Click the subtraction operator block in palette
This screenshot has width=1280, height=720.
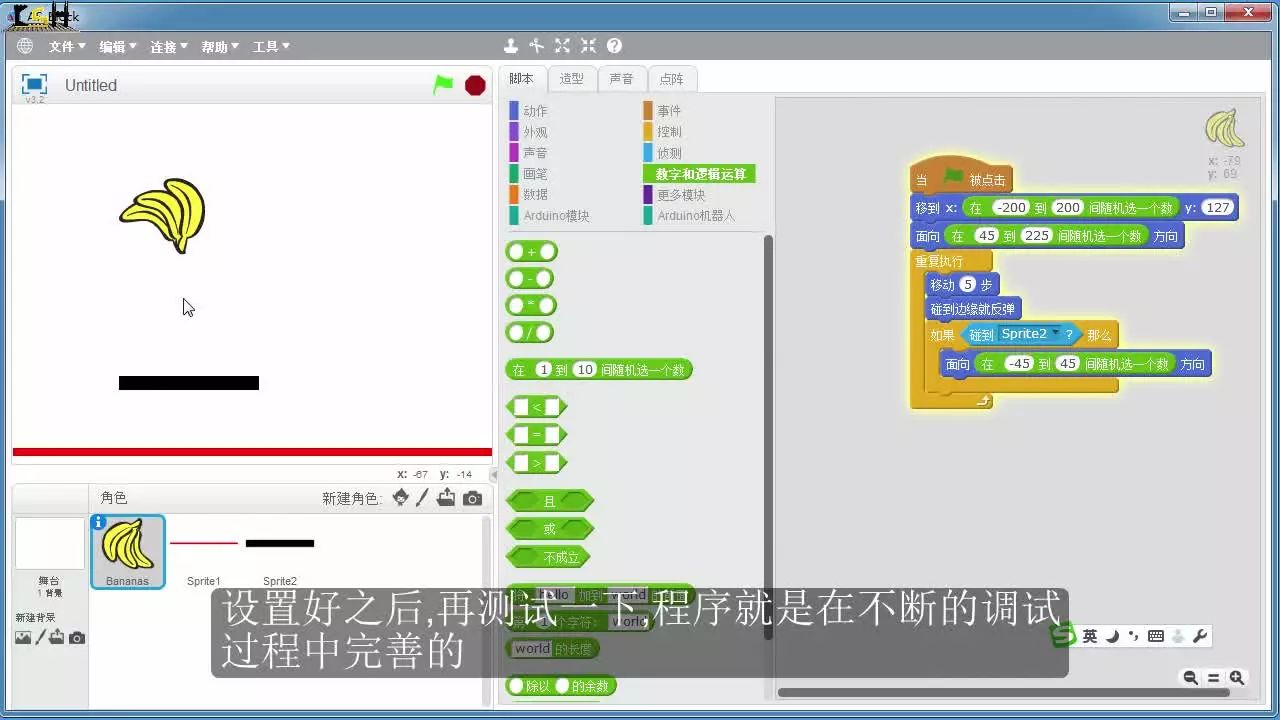click(x=530, y=279)
